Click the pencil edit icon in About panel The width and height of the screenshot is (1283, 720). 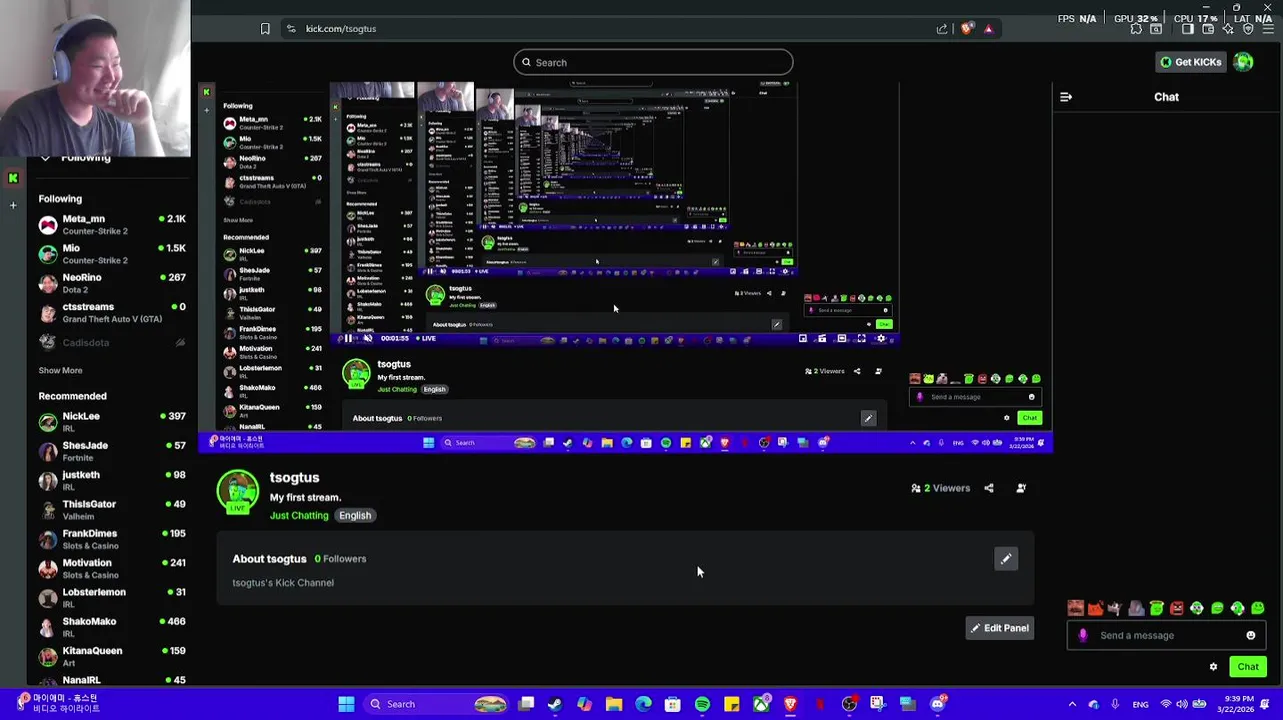1006,559
